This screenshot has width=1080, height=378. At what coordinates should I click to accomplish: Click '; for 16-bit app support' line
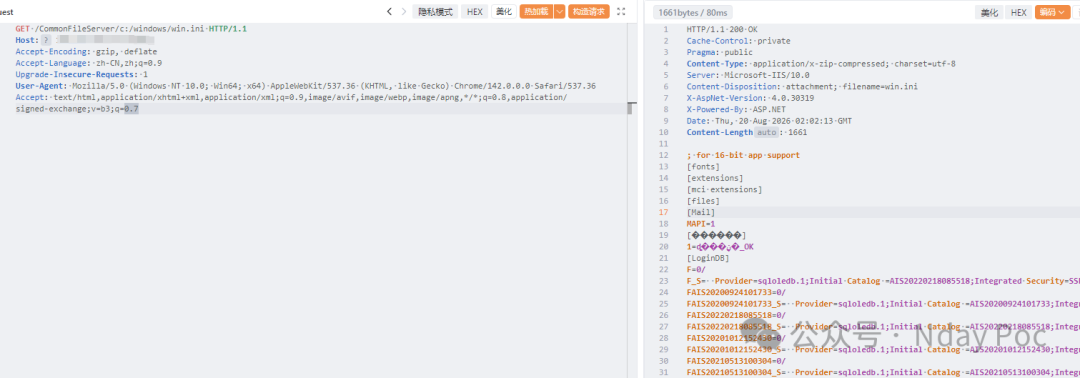point(742,155)
